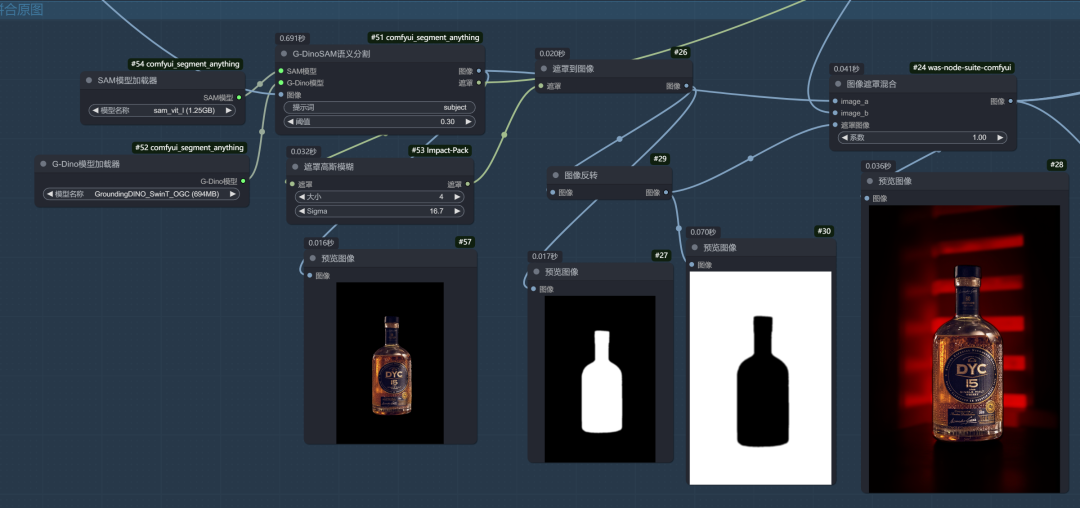
Task: Click the 0.691秒 execution time label
Action: tap(291, 39)
